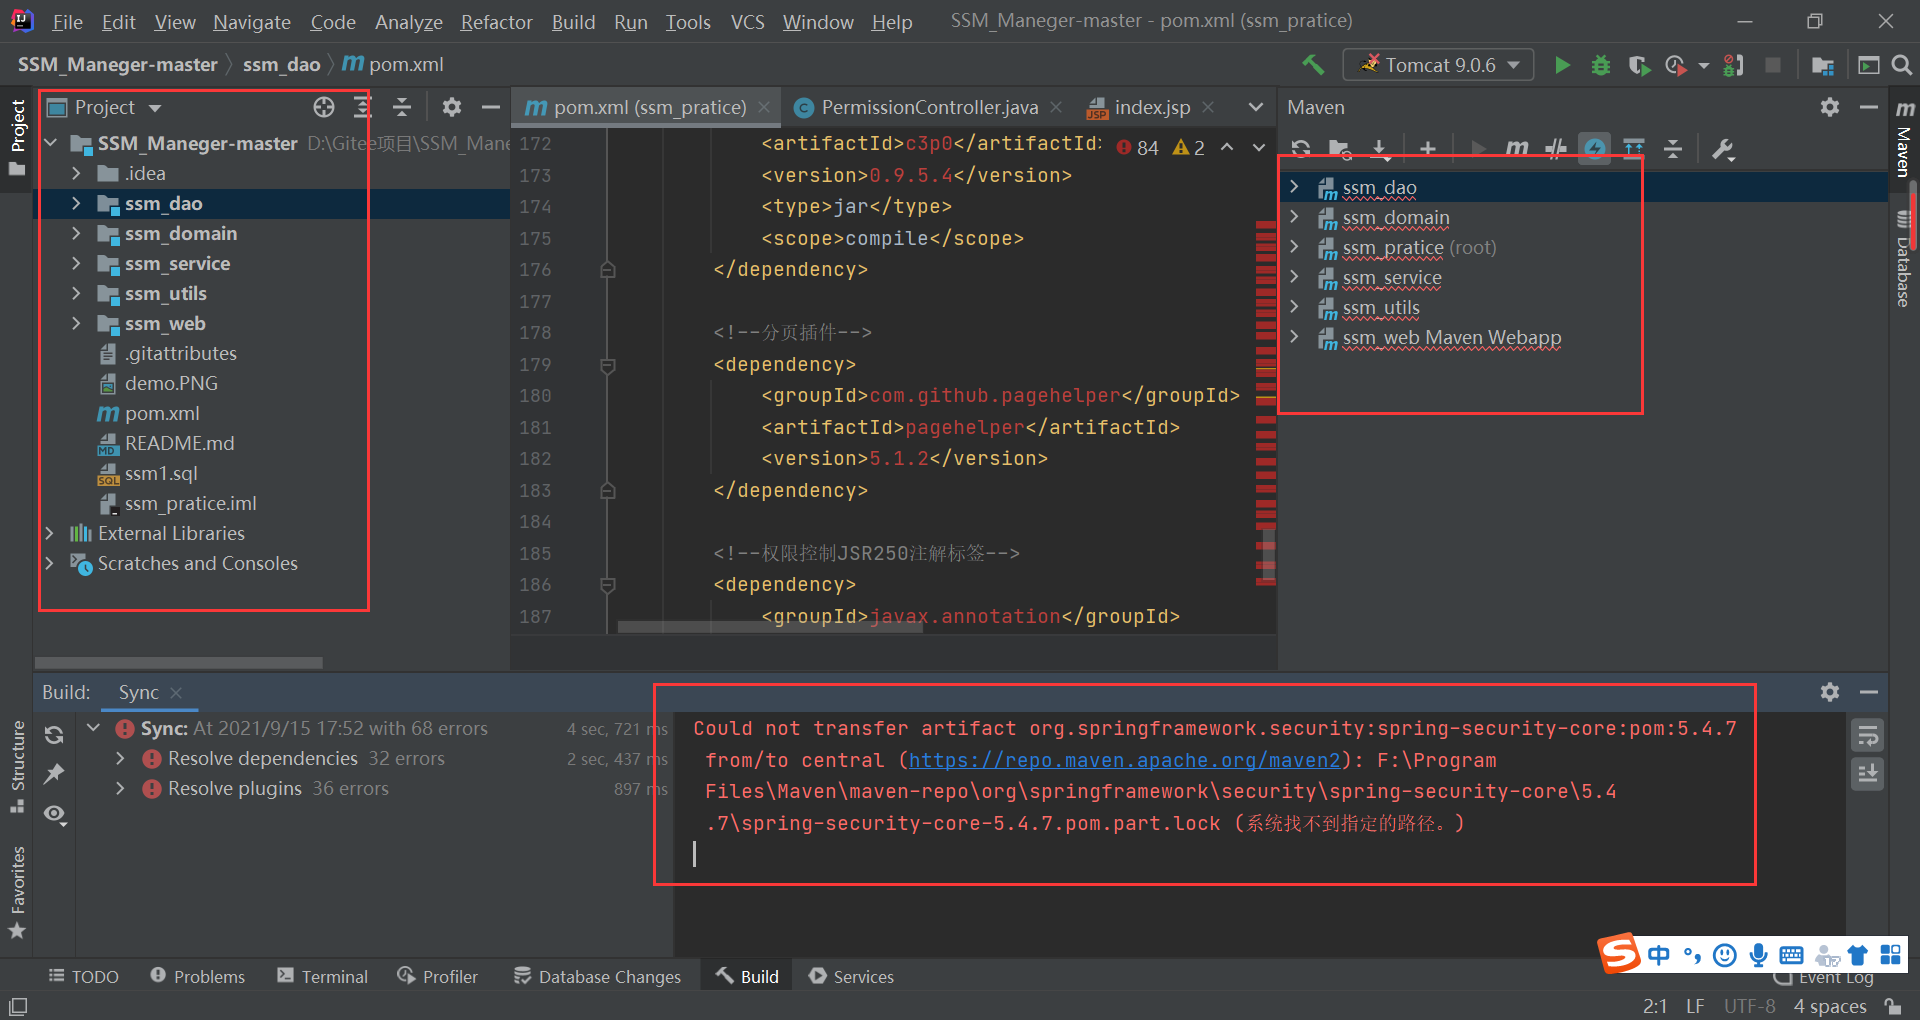1920x1020 pixels.
Task: Show hidden editor tabs dropdown
Action: point(1255,107)
